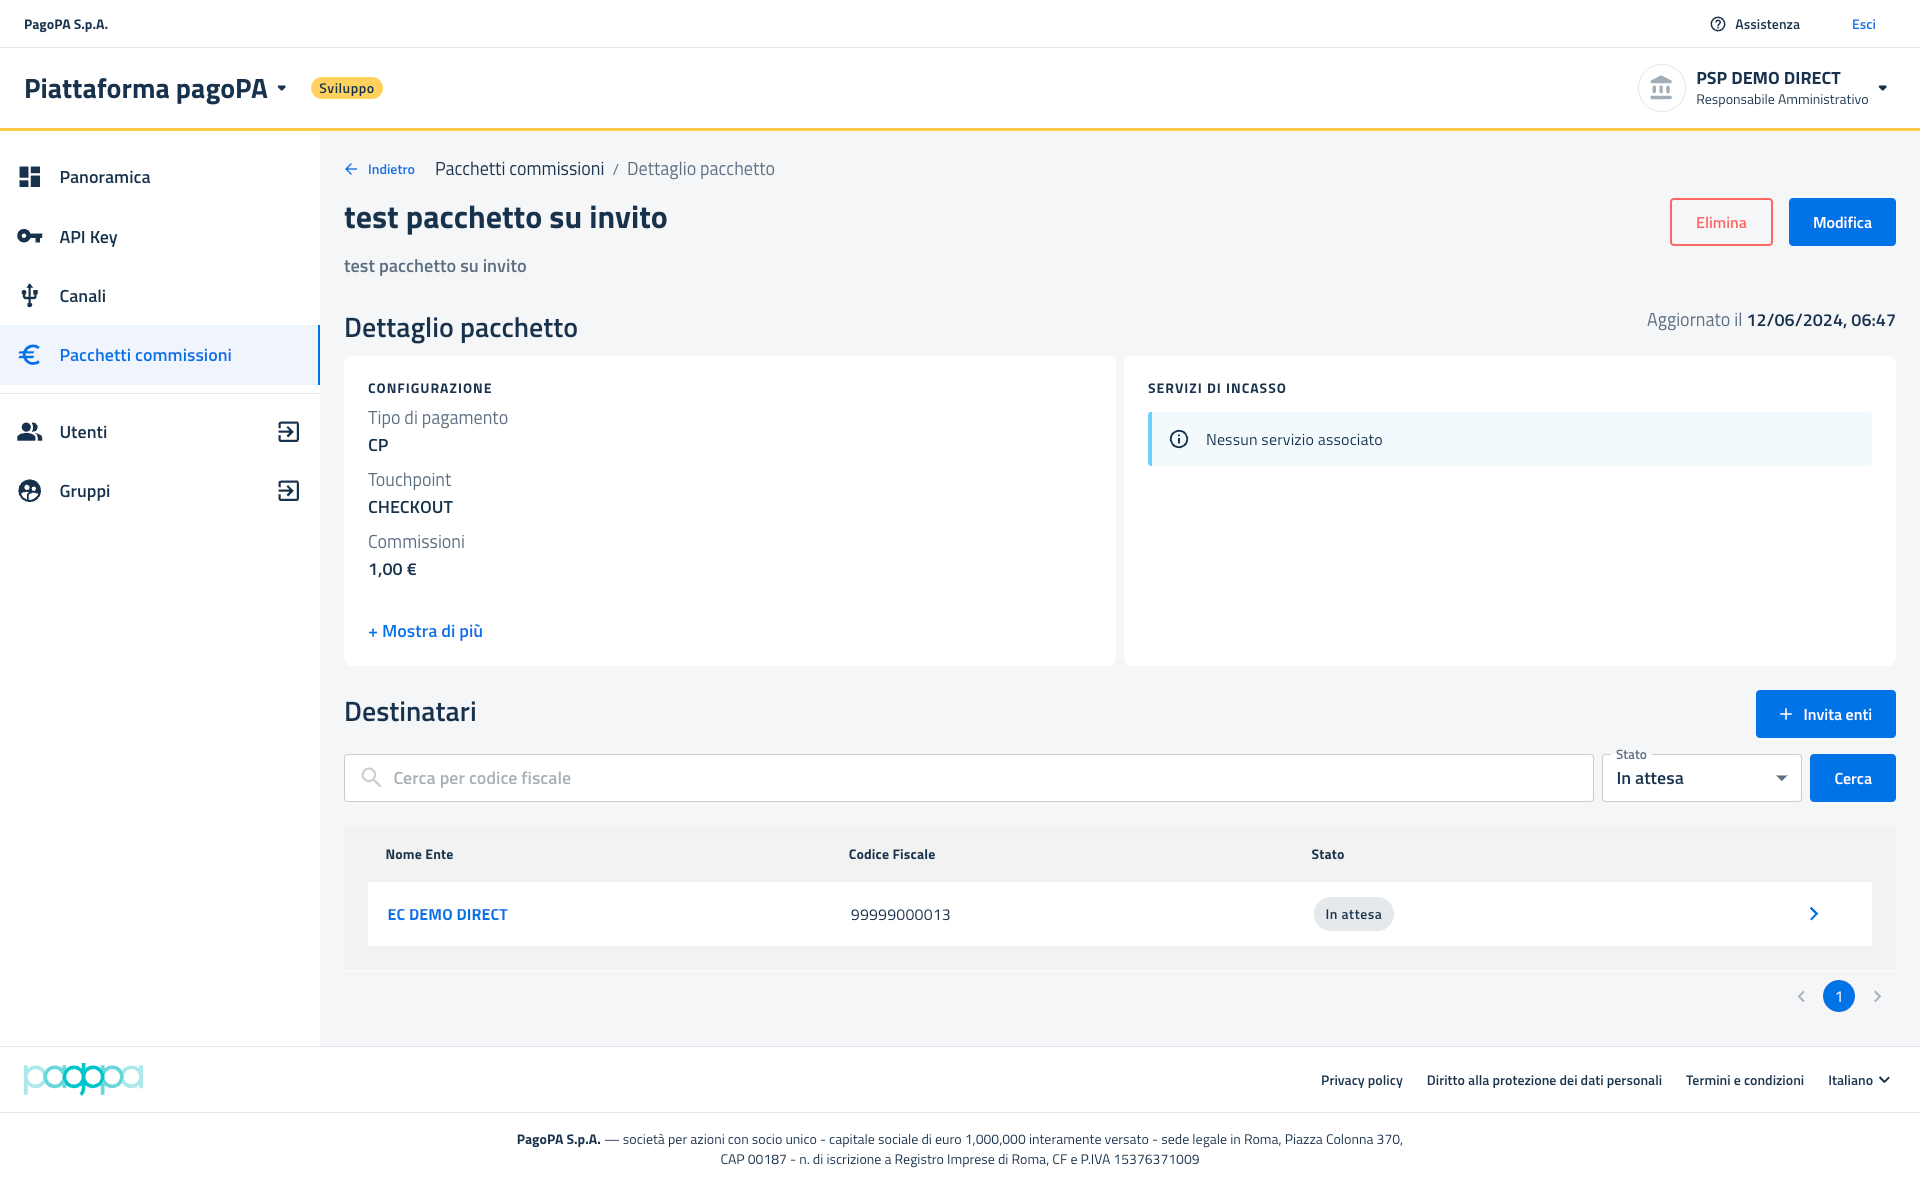Open Gruppi in the sidebar
This screenshot has height=1184, width=1920.
click(x=85, y=491)
